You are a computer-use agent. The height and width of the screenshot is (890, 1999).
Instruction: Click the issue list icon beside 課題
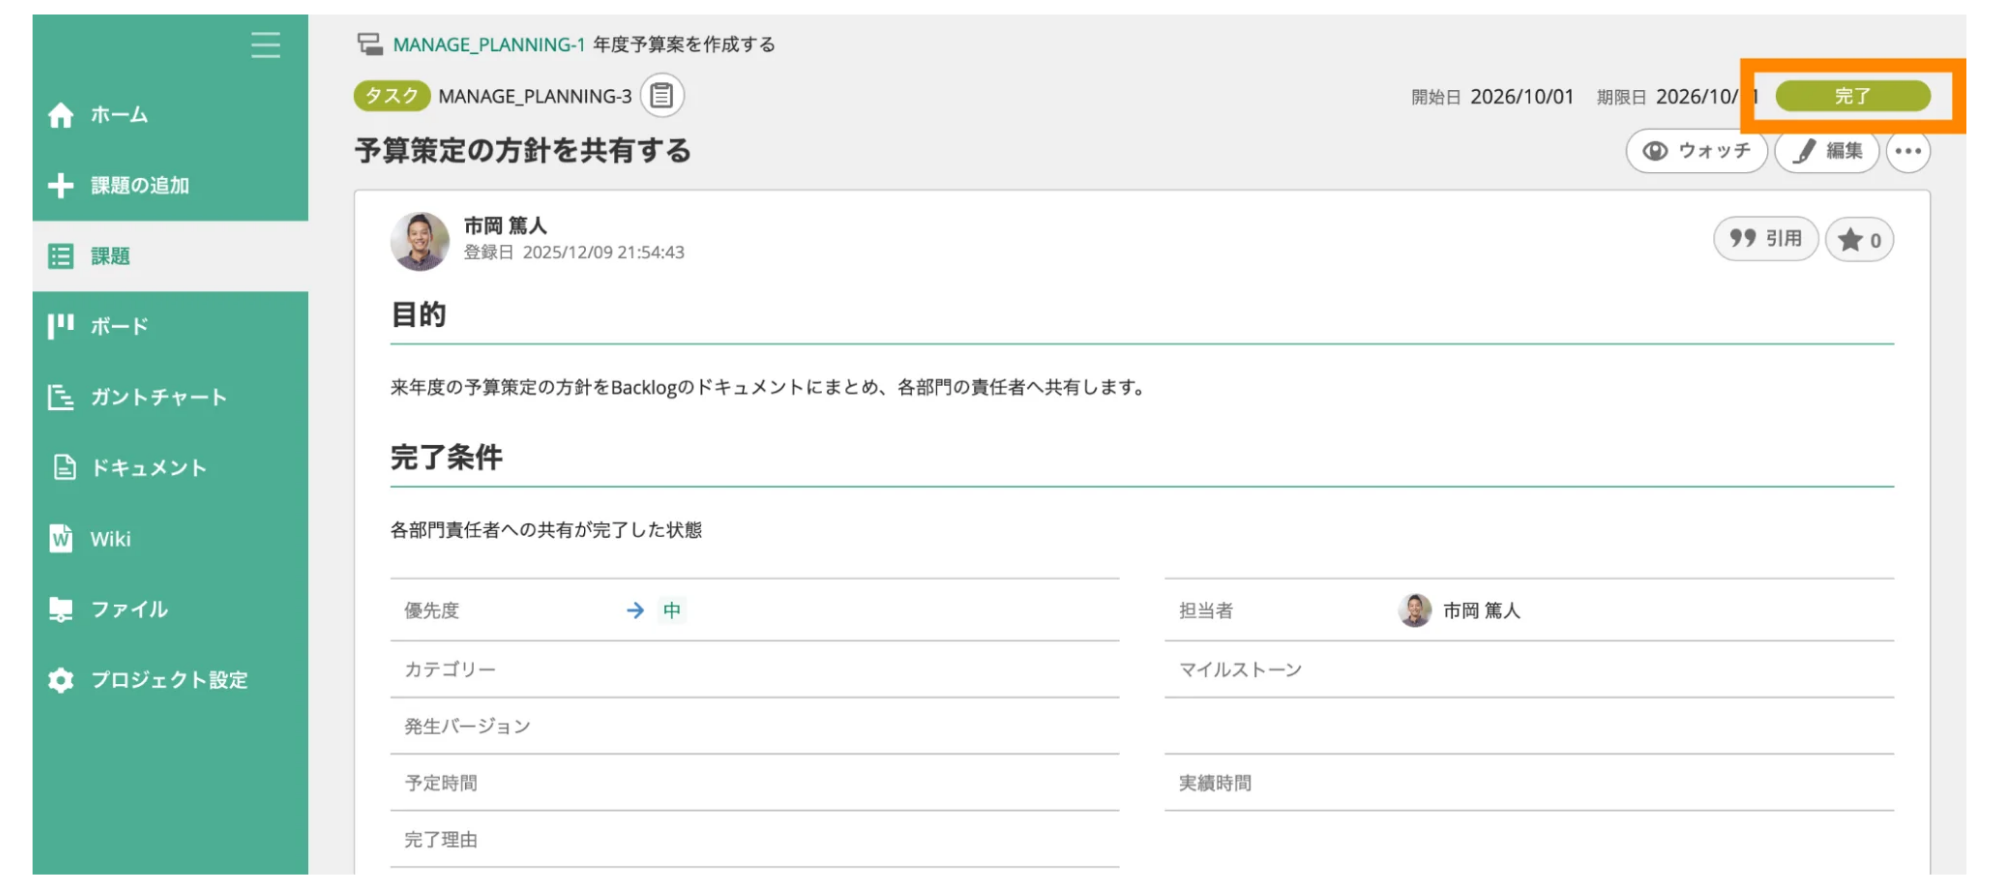(x=61, y=256)
